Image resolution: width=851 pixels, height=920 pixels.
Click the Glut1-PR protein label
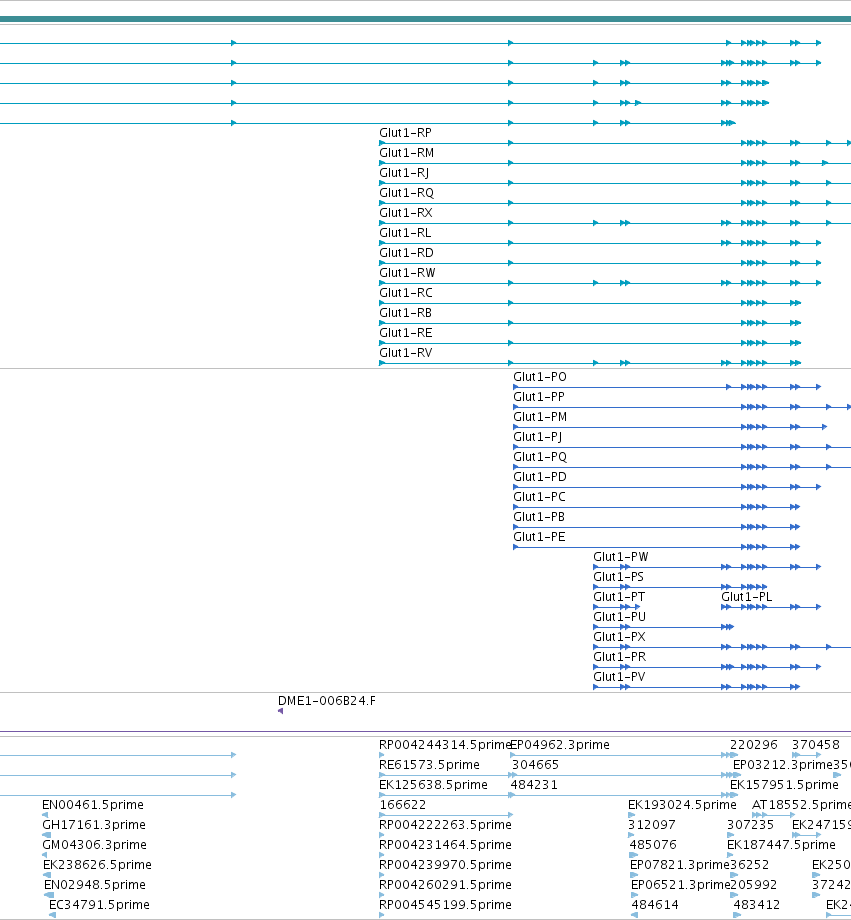coord(619,656)
